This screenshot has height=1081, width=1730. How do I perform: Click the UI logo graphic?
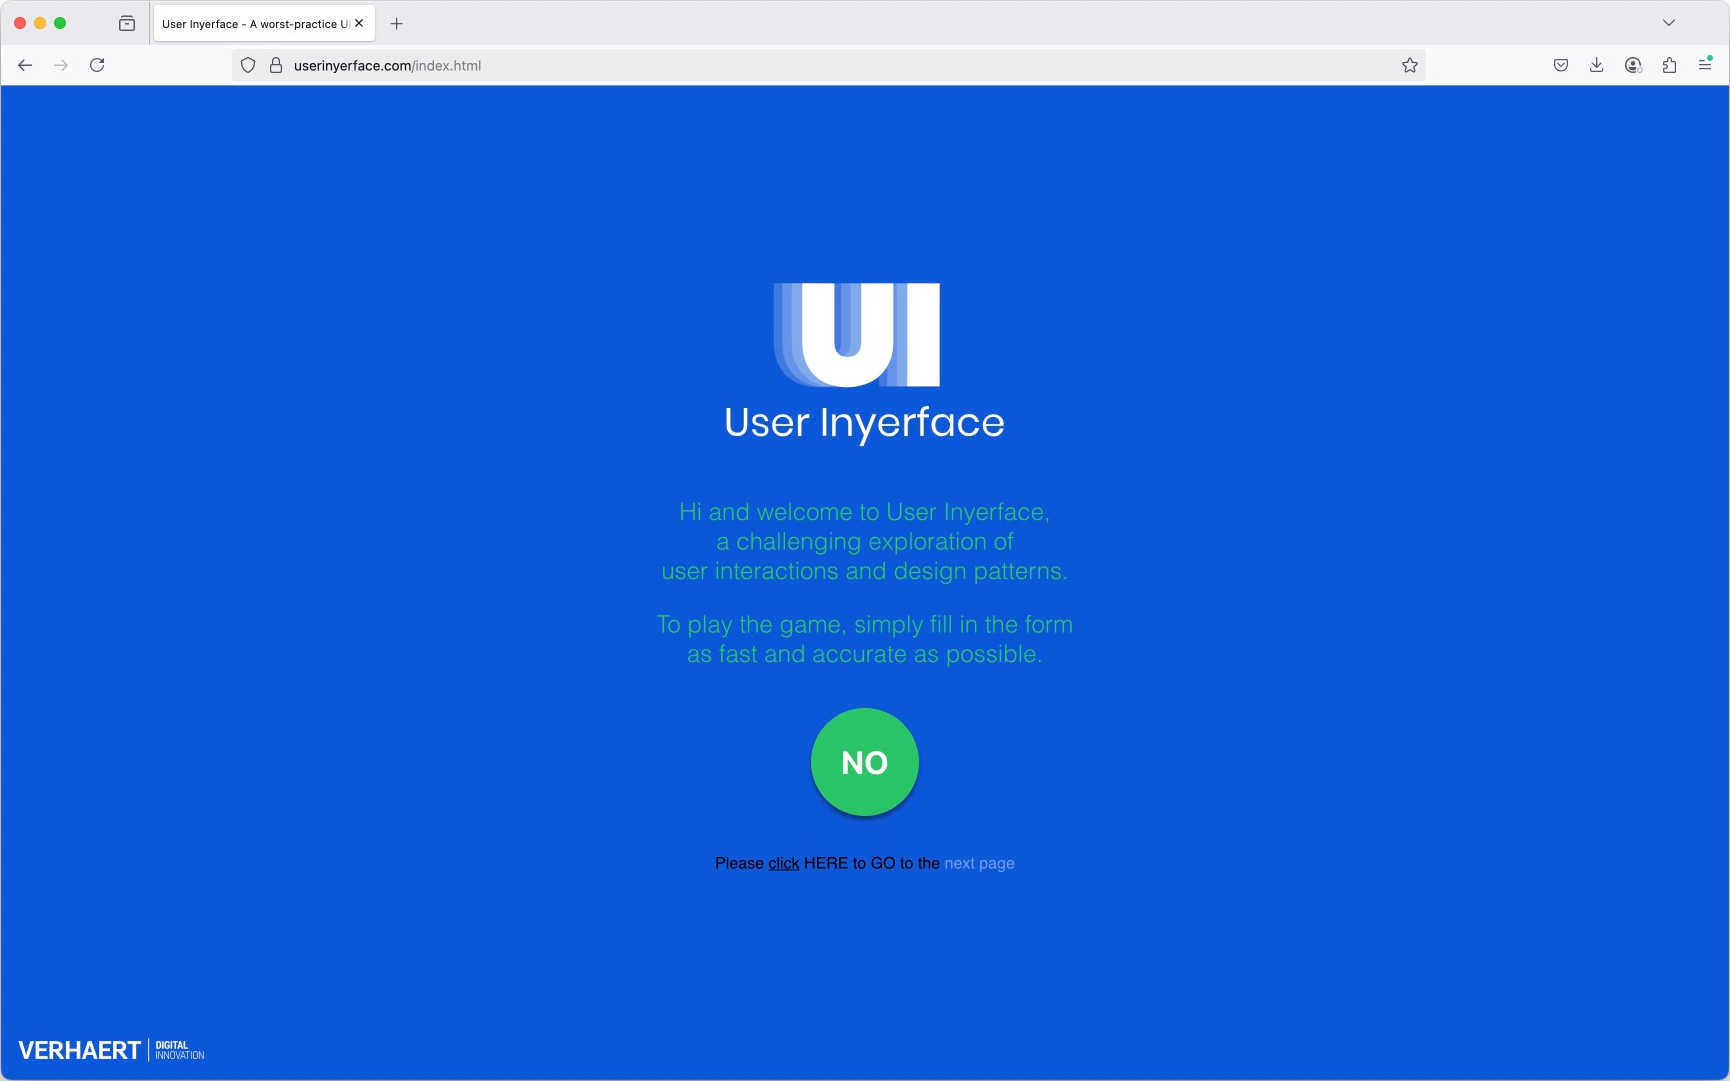(857, 334)
